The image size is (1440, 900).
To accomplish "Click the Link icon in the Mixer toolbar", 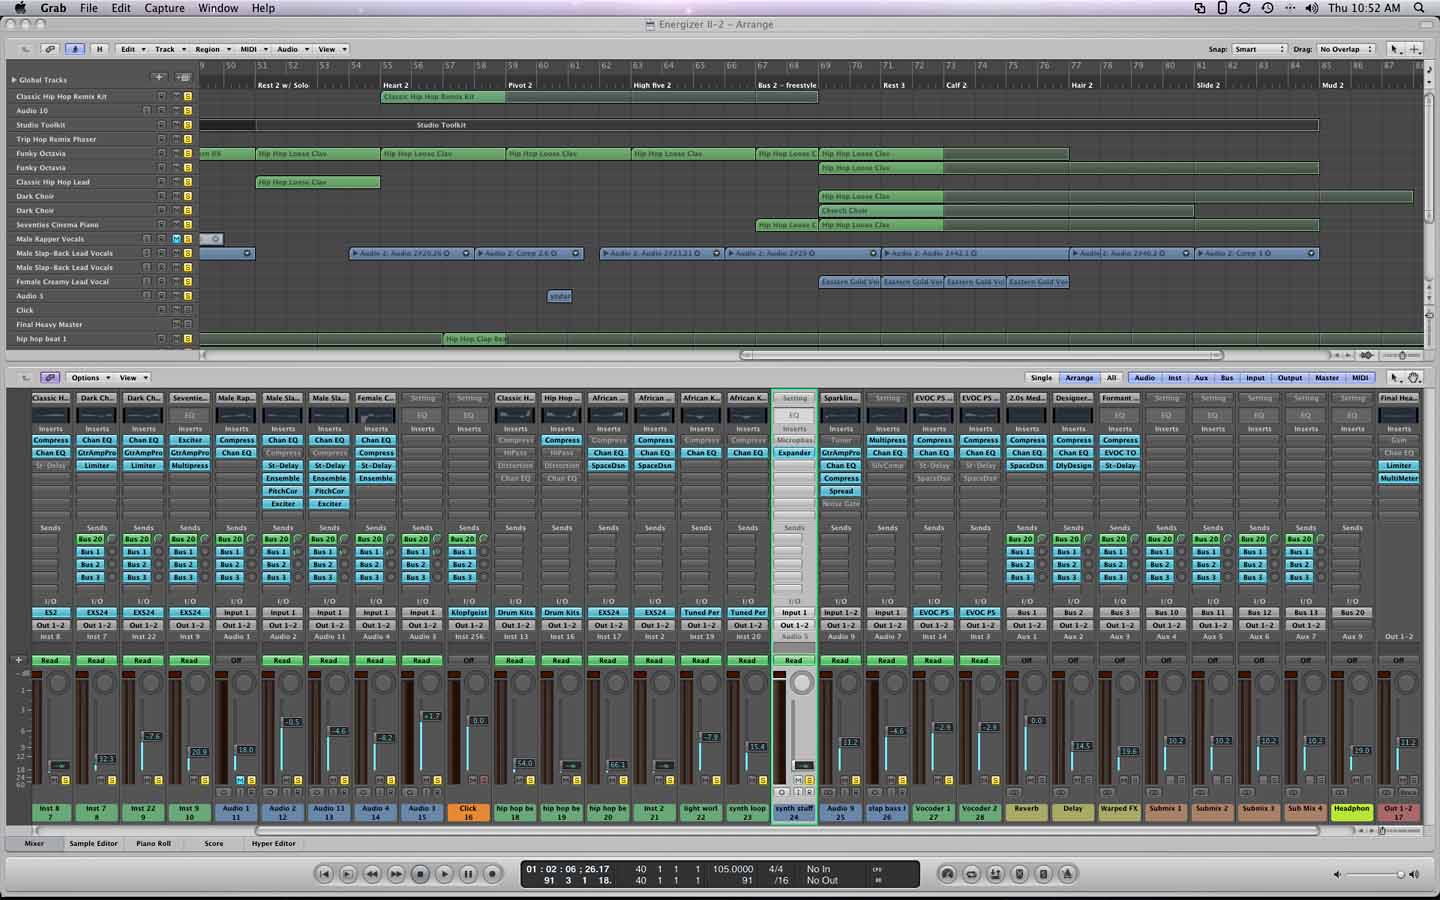I will coord(49,378).
